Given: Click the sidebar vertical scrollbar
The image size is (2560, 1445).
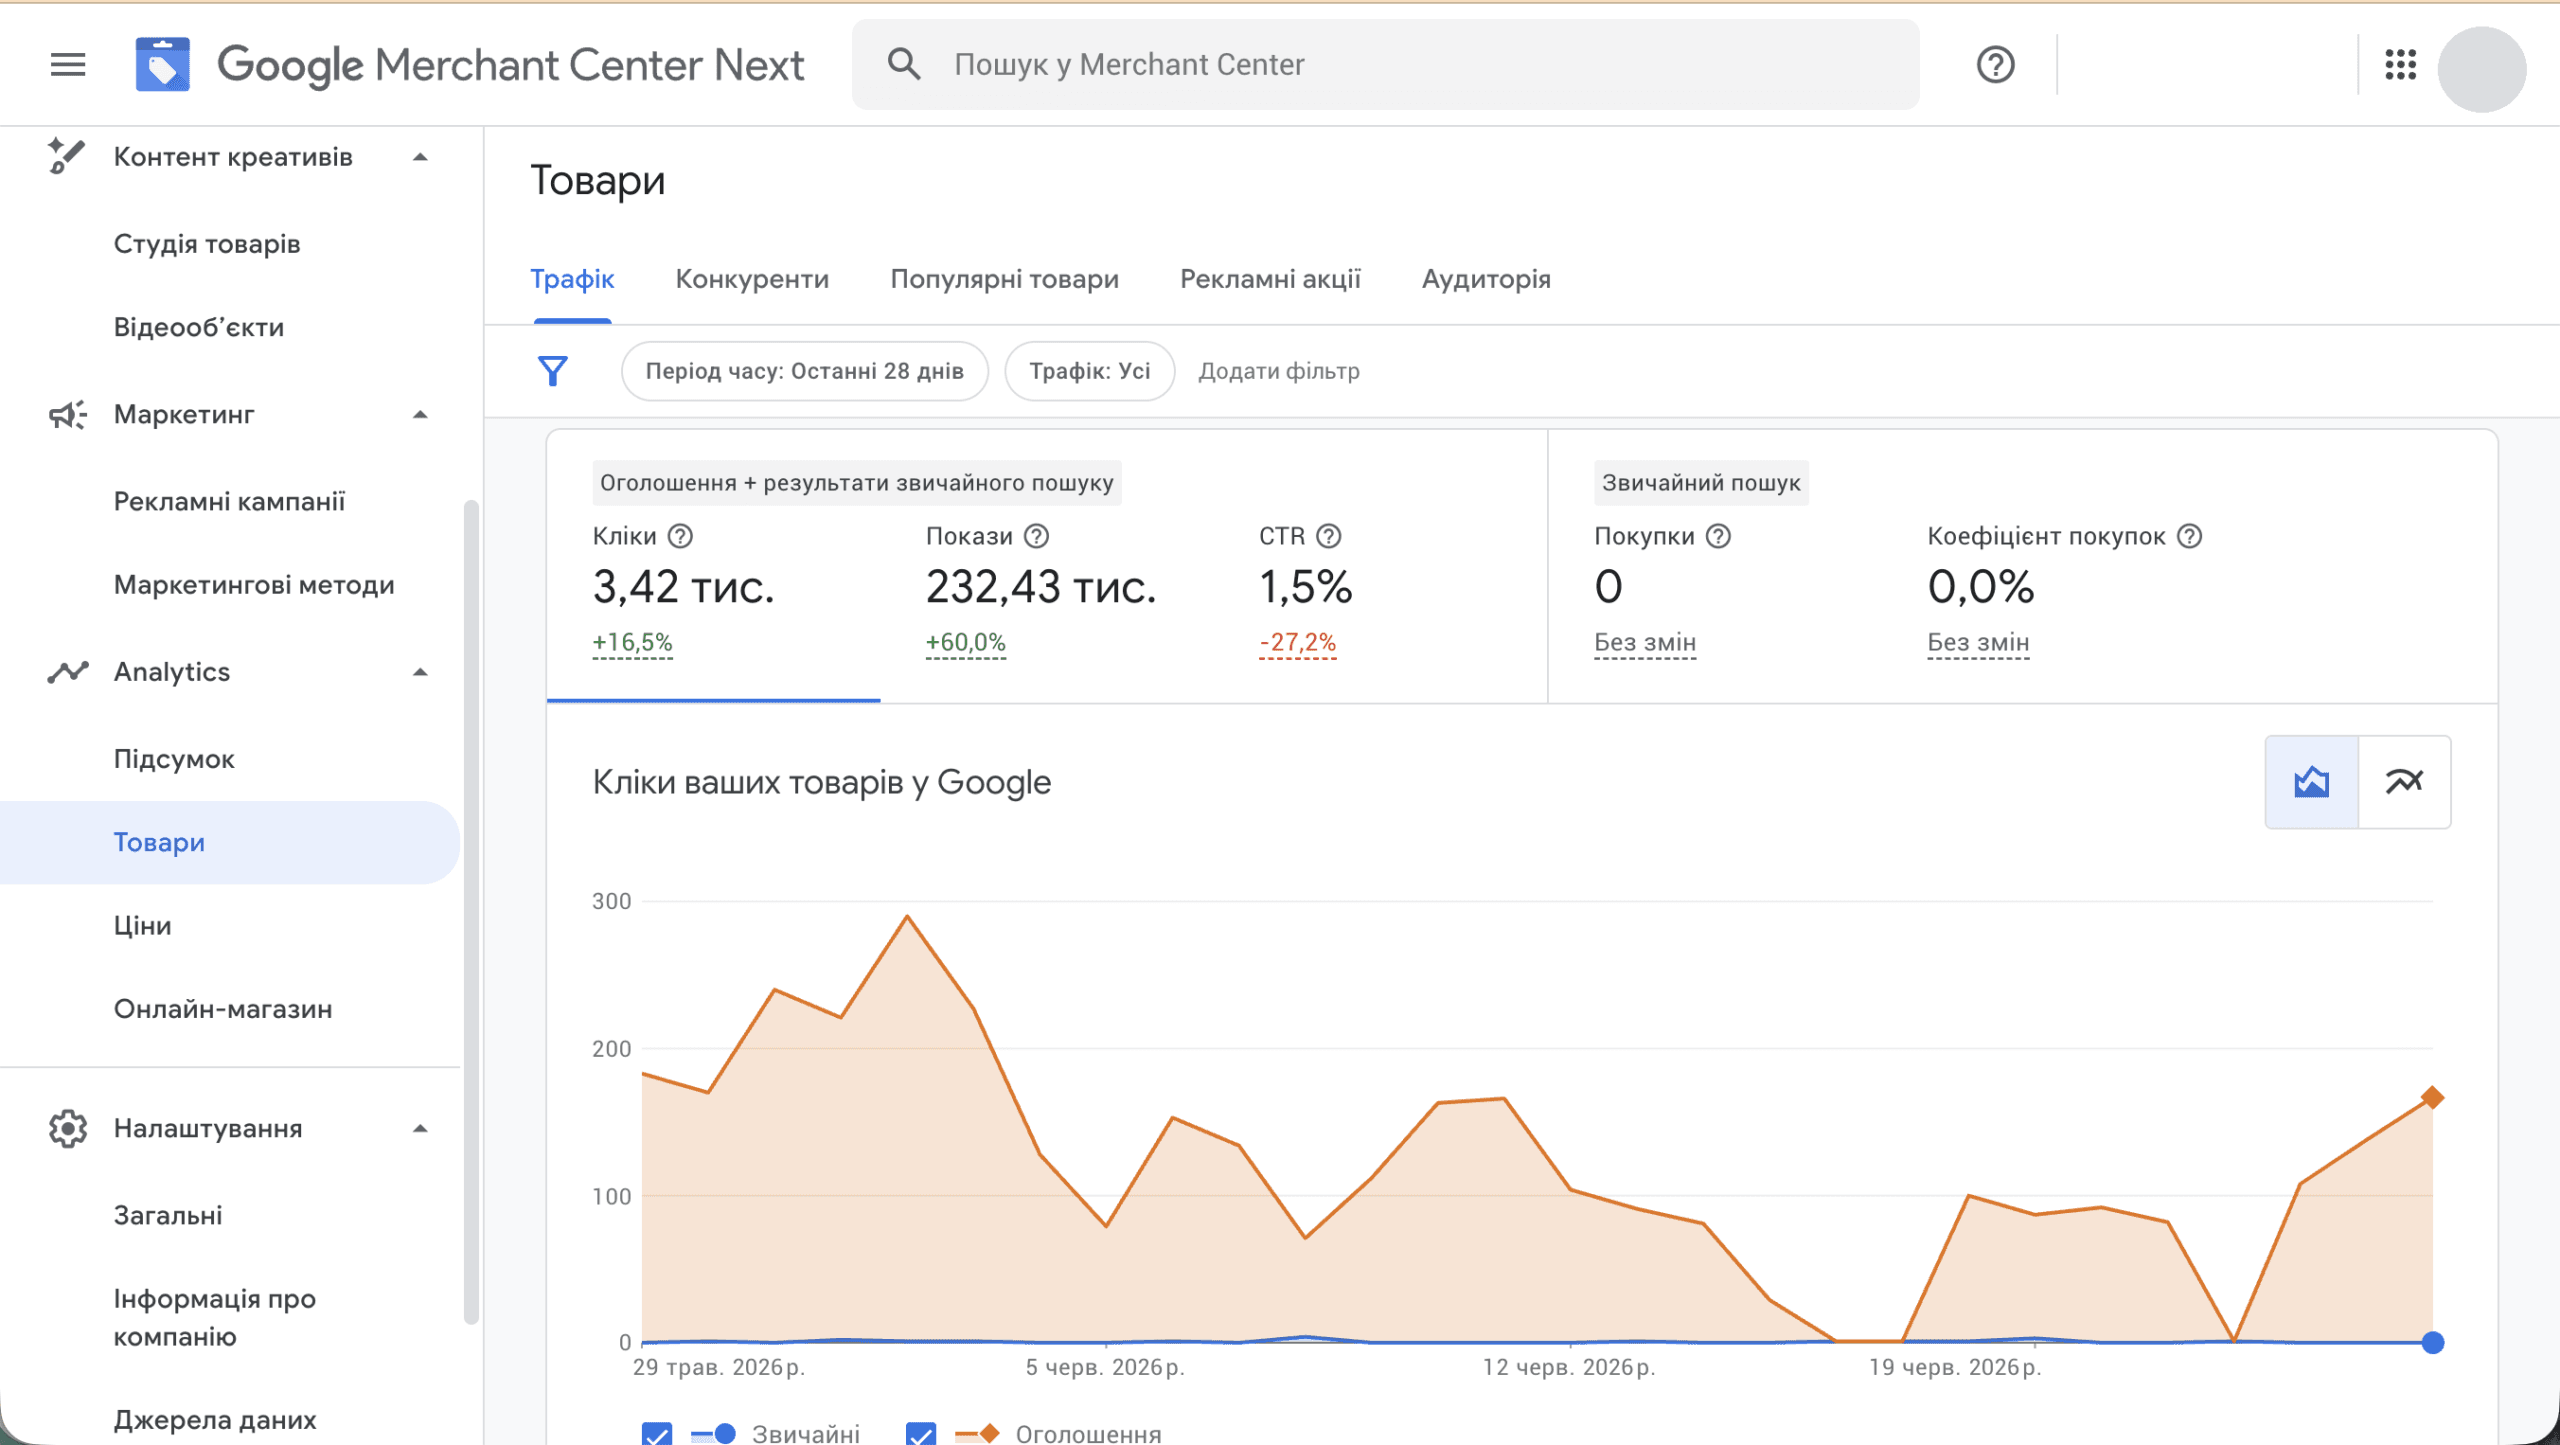Looking at the screenshot, I should [x=470, y=910].
